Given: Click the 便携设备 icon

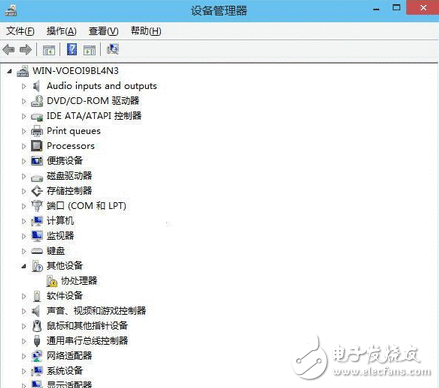Looking at the screenshot, I should point(37,161).
